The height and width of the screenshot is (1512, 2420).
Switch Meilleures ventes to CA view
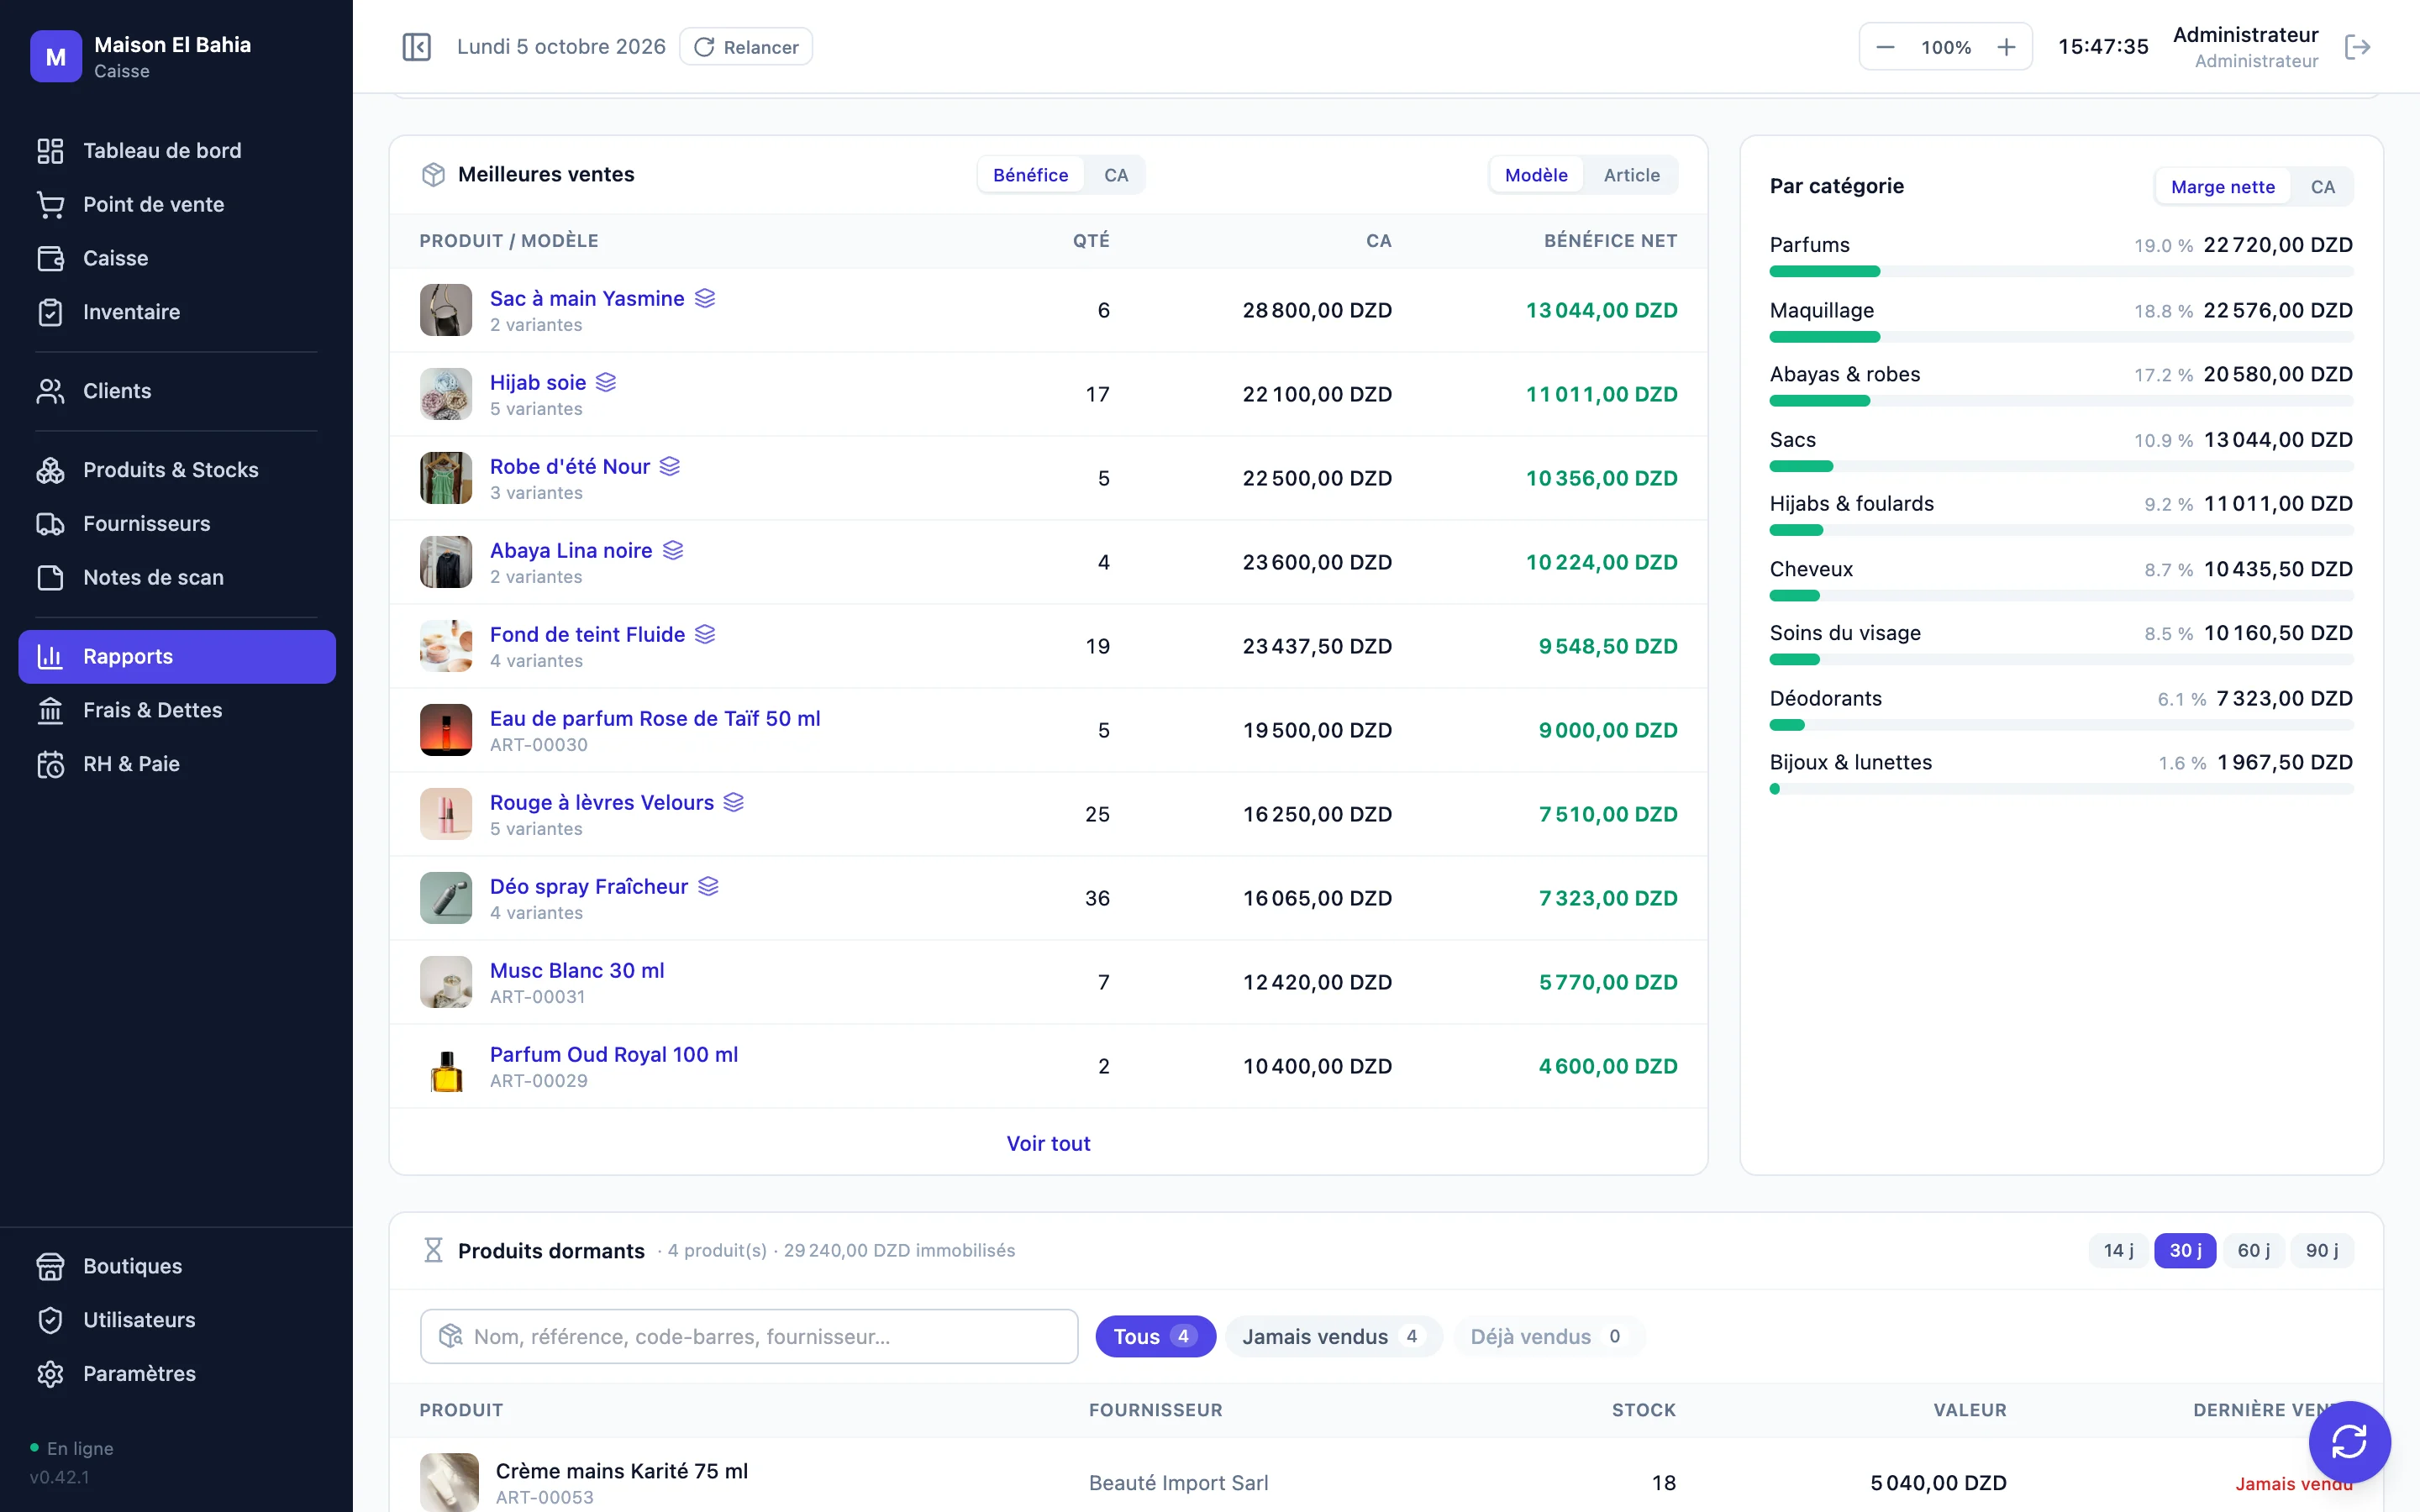(1116, 175)
